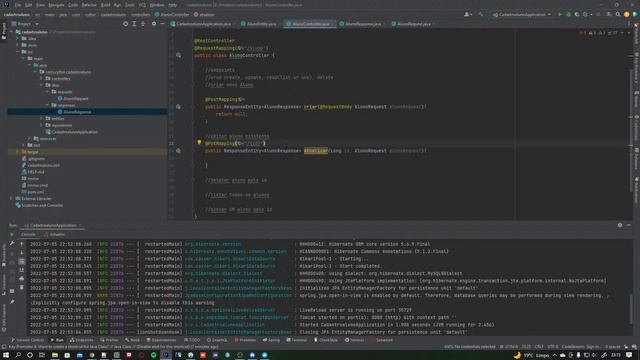Viewport: 640px width, 360px height.
Task: Click the Search Everywhere magnifier icon
Action: point(618,15)
